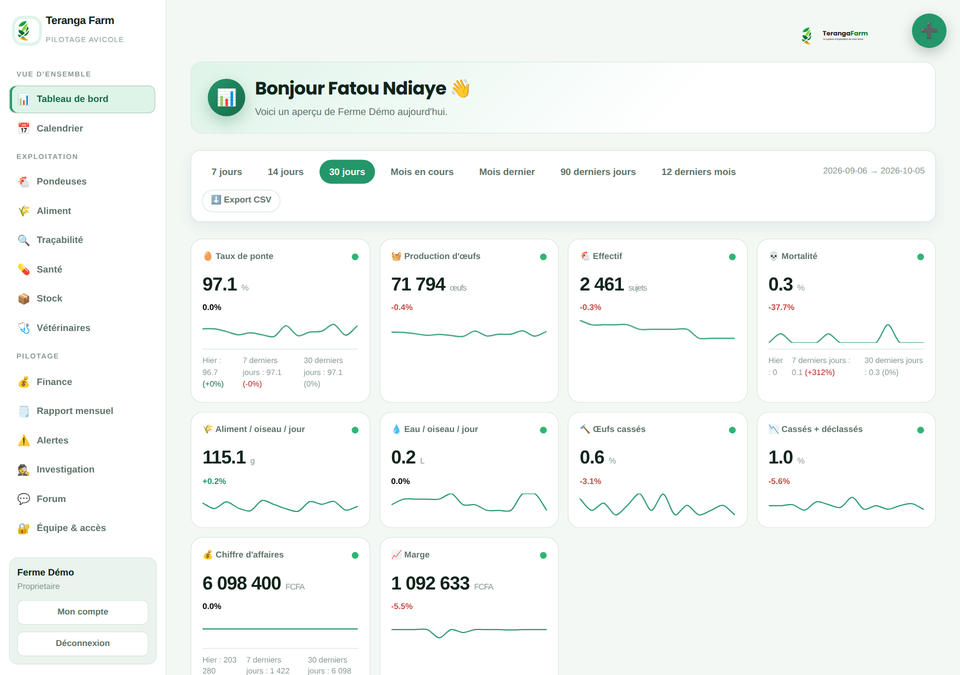Click the chicken icon on Effectif card
The width and height of the screenshot is (960, 675).
coord(585,256)
